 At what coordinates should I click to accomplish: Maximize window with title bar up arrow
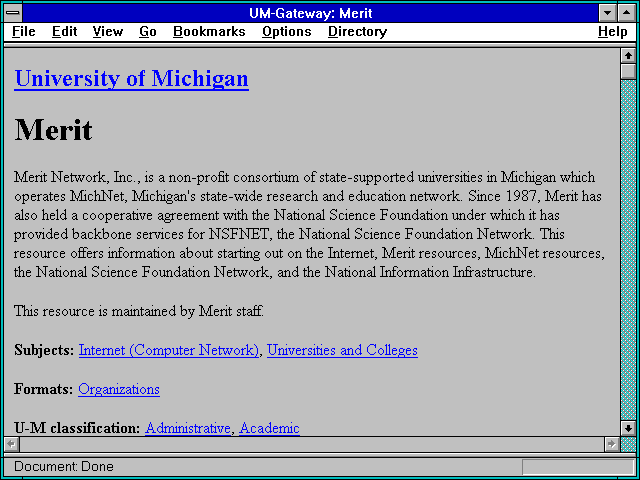click(x=627, y=13)
